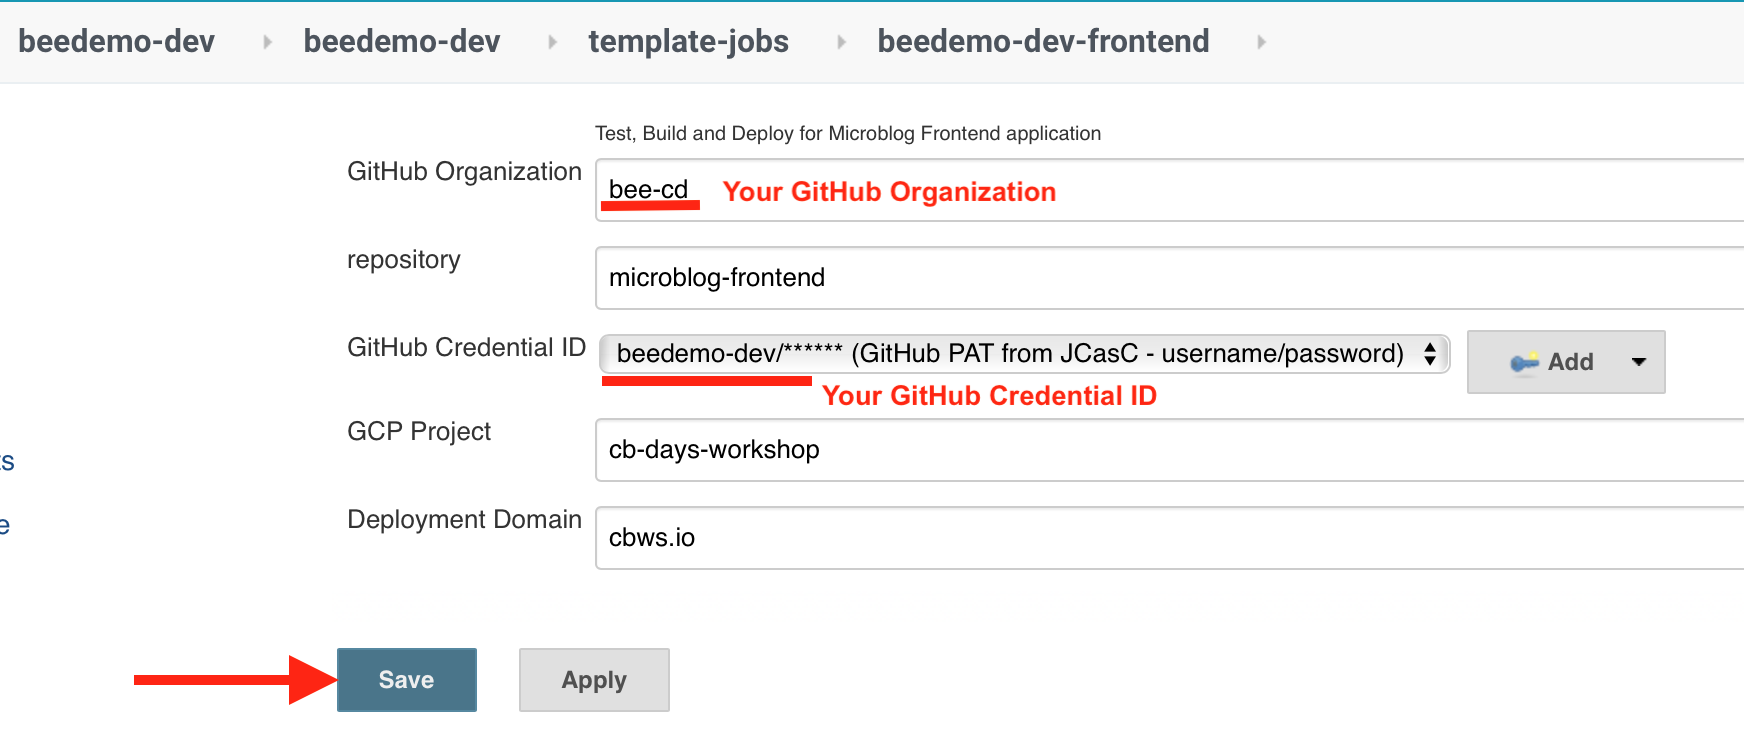Click the stepper arrows in credential select

coord(1430,354)
